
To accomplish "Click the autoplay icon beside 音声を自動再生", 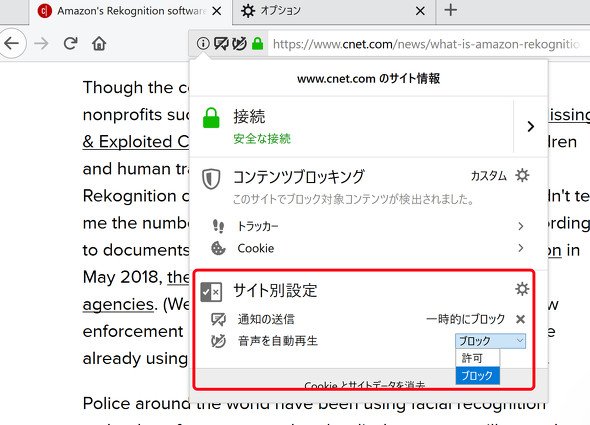I will pos(218,341).
